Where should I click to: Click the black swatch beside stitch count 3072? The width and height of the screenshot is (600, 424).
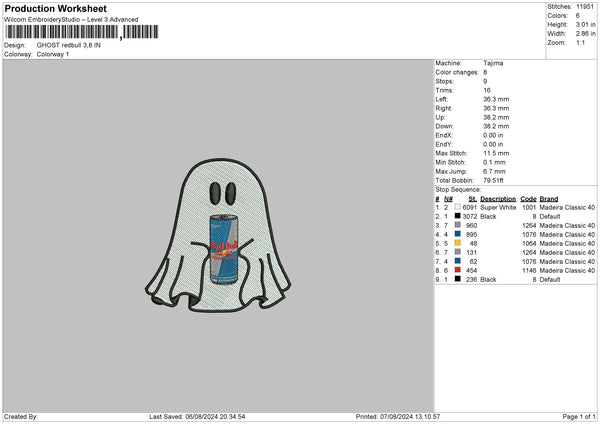pyautogui.click(x=458, y=216)
